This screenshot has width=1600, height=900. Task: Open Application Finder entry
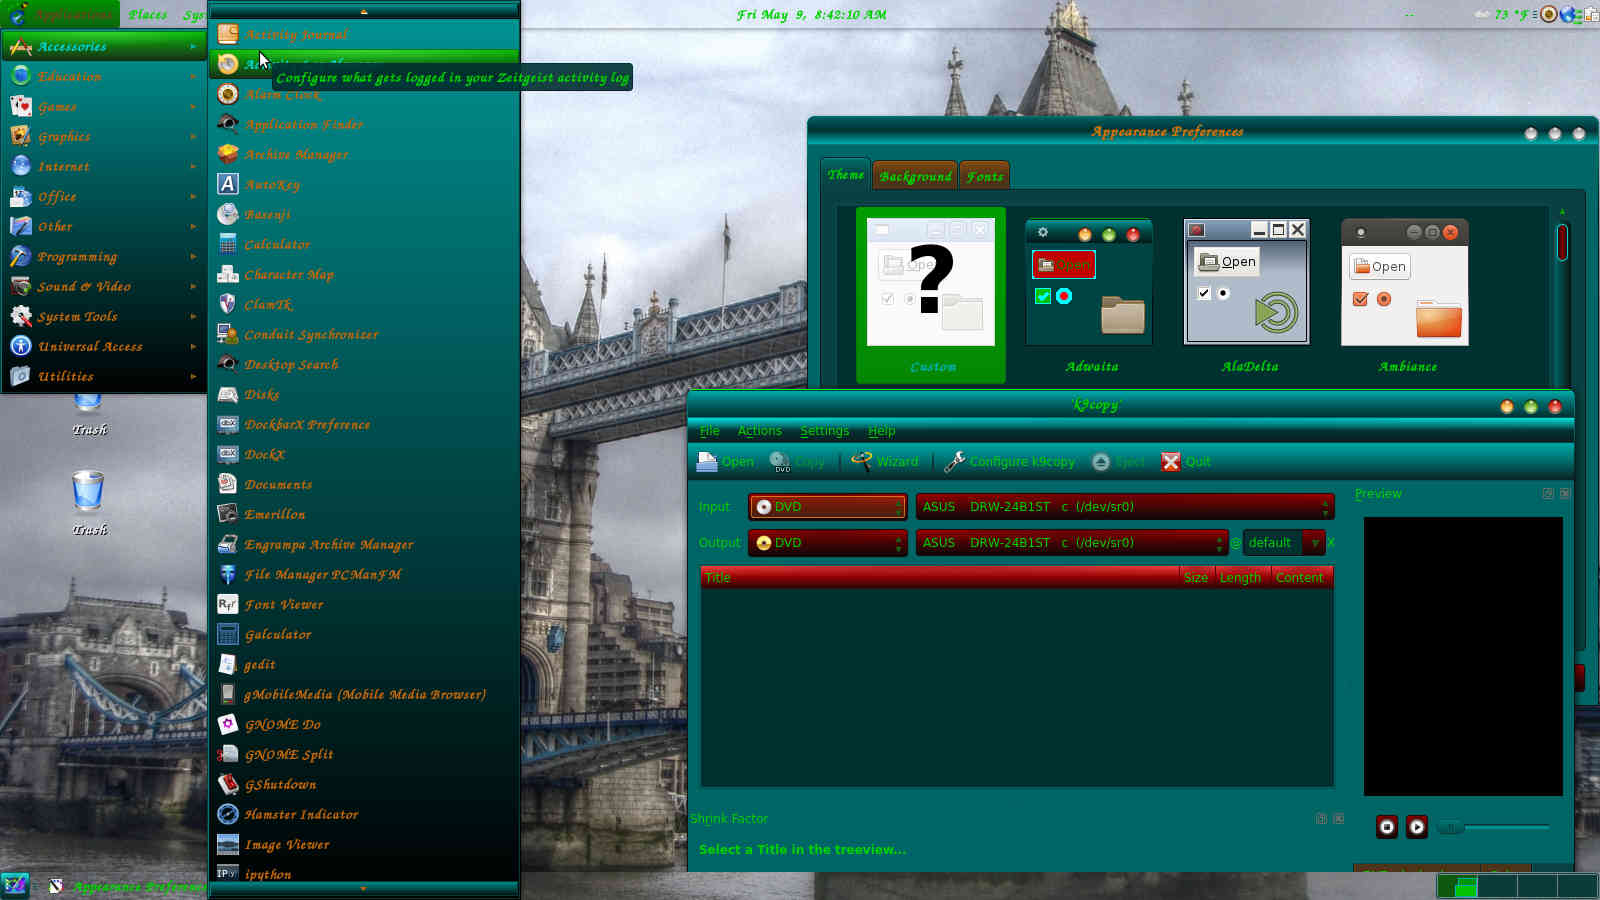click(364, 124)
